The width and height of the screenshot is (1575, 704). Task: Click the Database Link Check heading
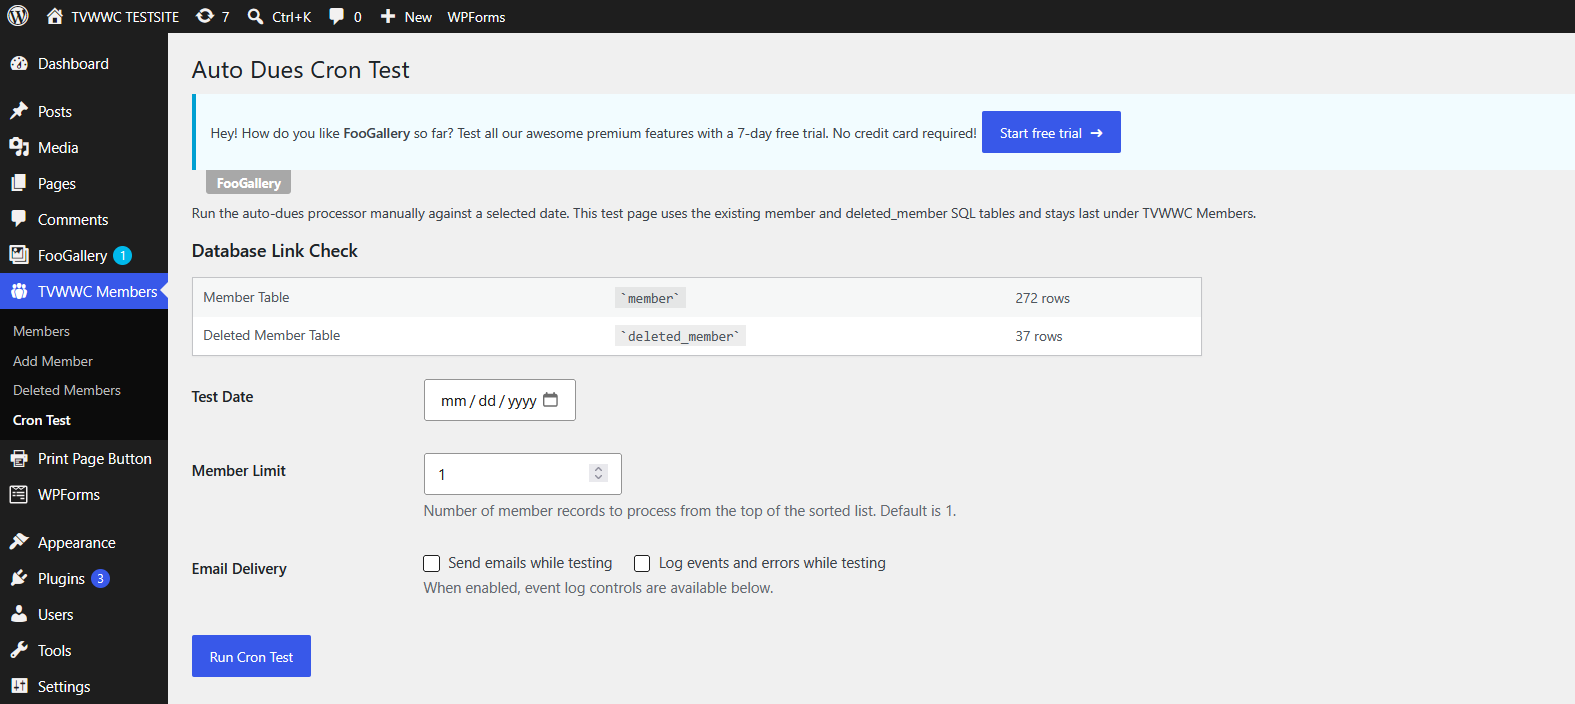point(274,251)
